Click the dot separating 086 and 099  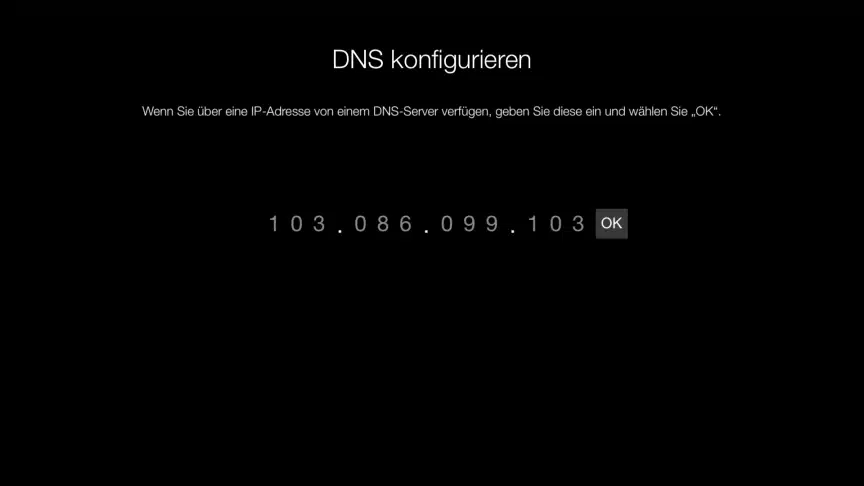426,231
